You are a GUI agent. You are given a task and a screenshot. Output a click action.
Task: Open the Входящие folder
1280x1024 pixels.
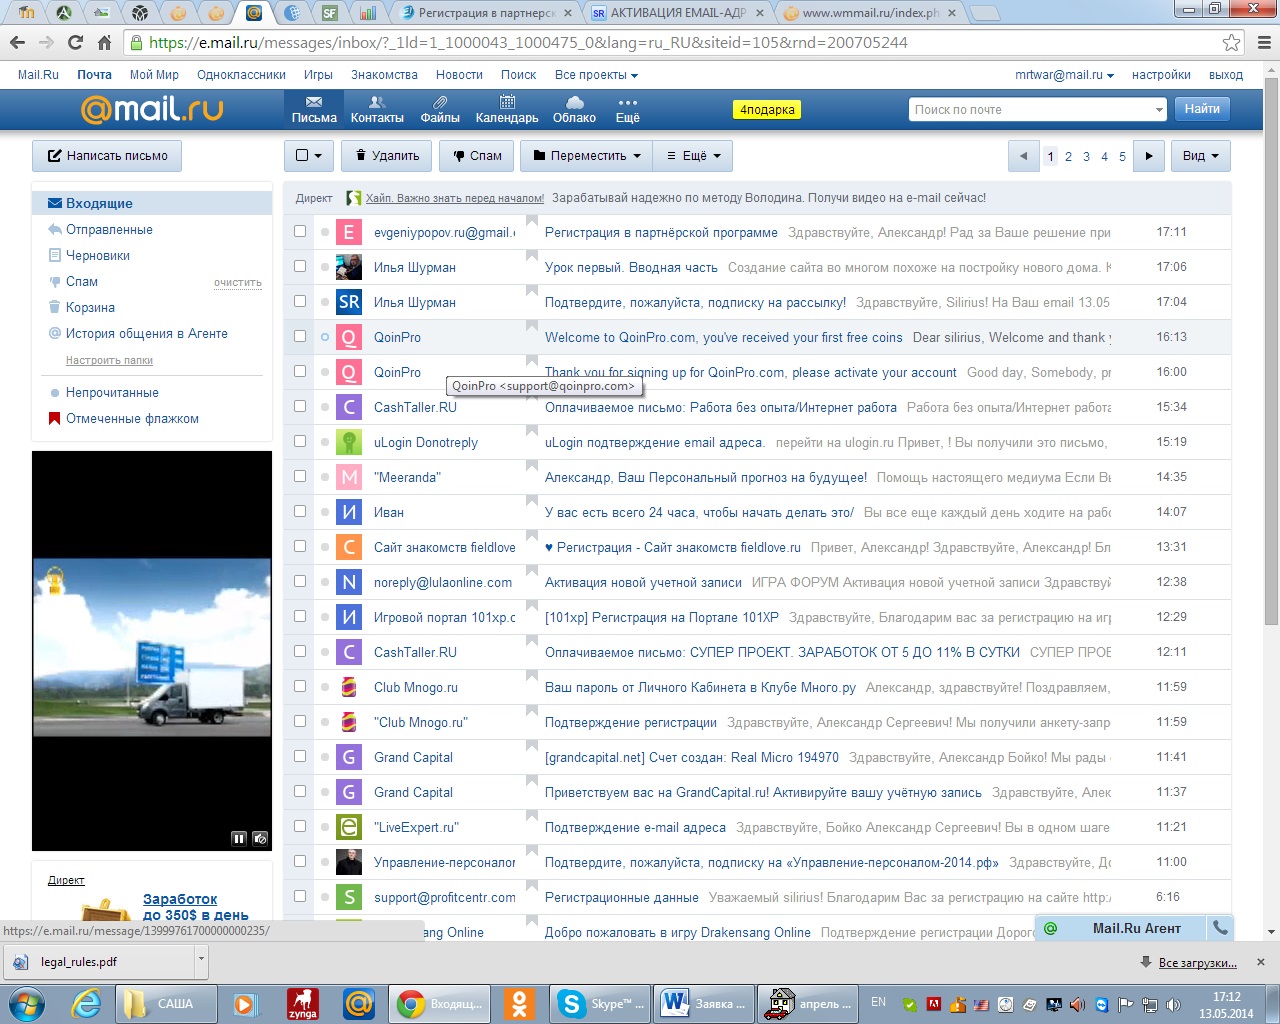click(152, 203)
